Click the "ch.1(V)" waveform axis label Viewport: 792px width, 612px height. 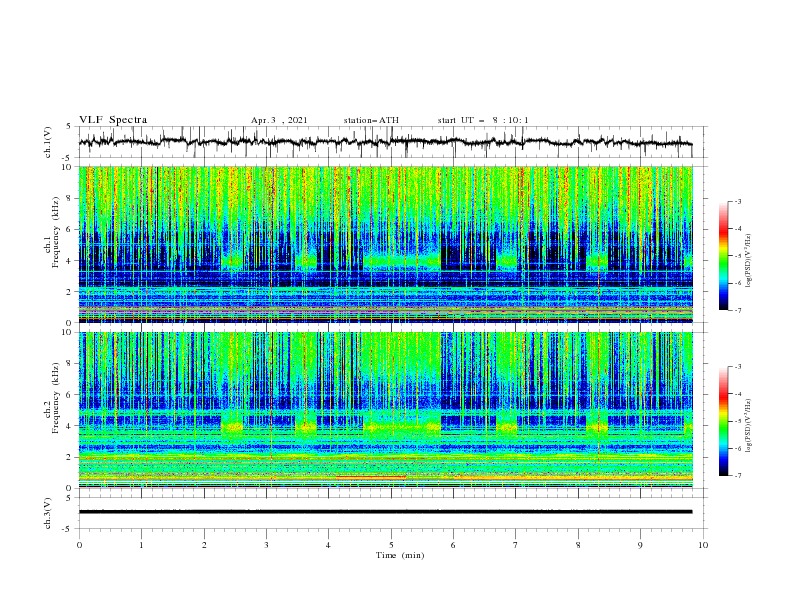48,142
